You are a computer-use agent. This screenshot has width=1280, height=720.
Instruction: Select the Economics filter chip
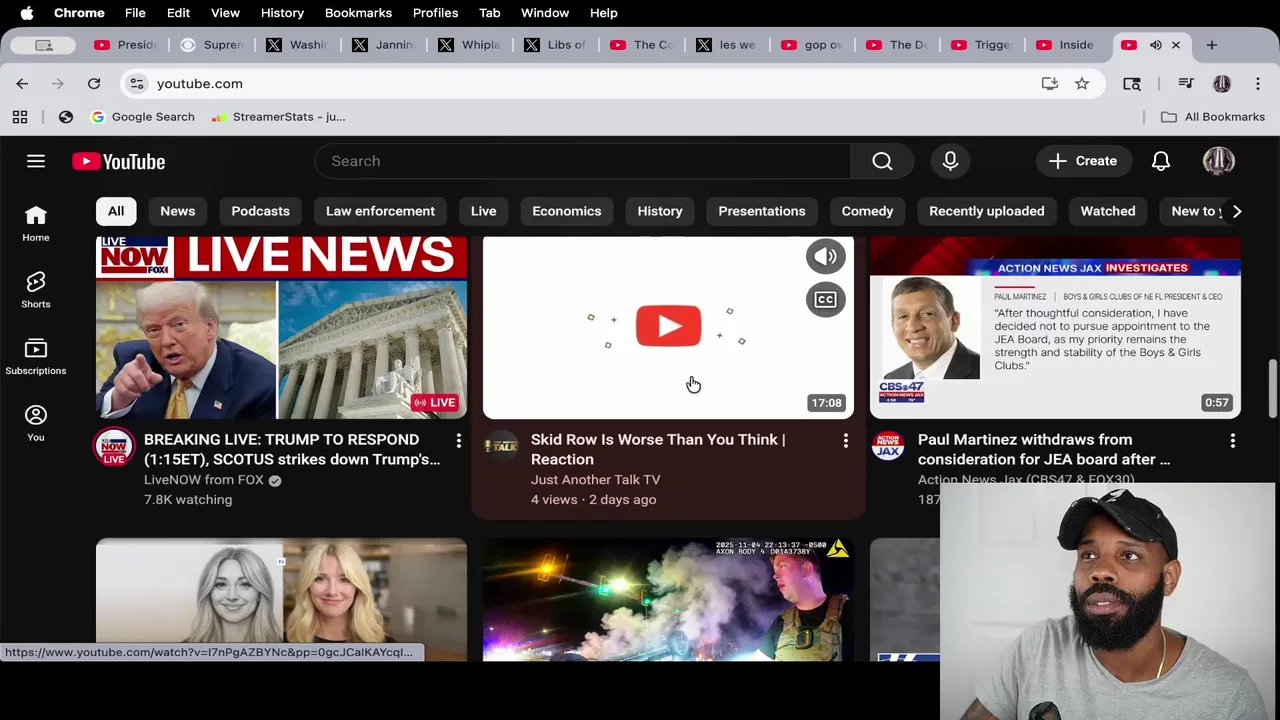[x=566, y=211]
